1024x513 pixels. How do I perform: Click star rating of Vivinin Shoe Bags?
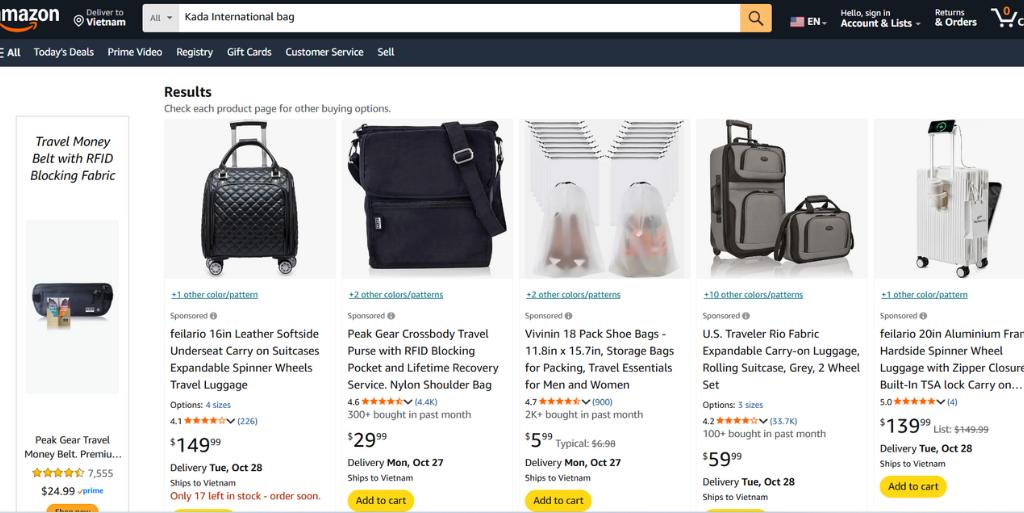click(556, 402)
